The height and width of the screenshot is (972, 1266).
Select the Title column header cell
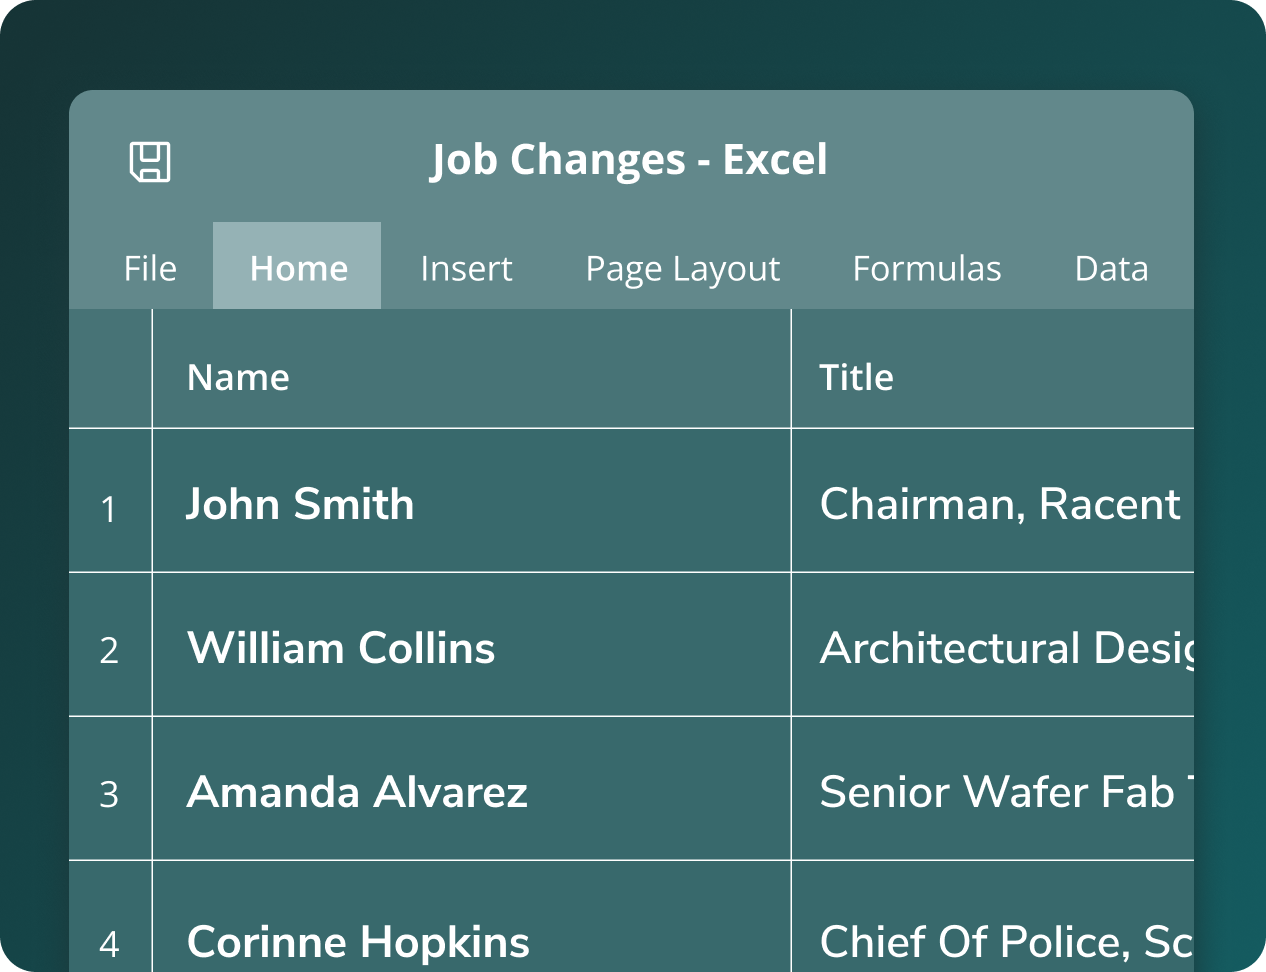click(990, 377)
